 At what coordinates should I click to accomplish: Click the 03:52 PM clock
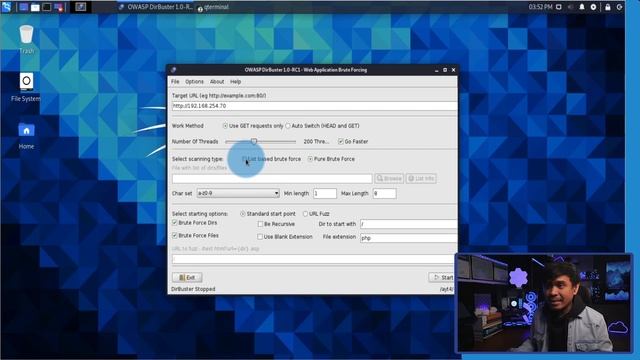[540, 7]
